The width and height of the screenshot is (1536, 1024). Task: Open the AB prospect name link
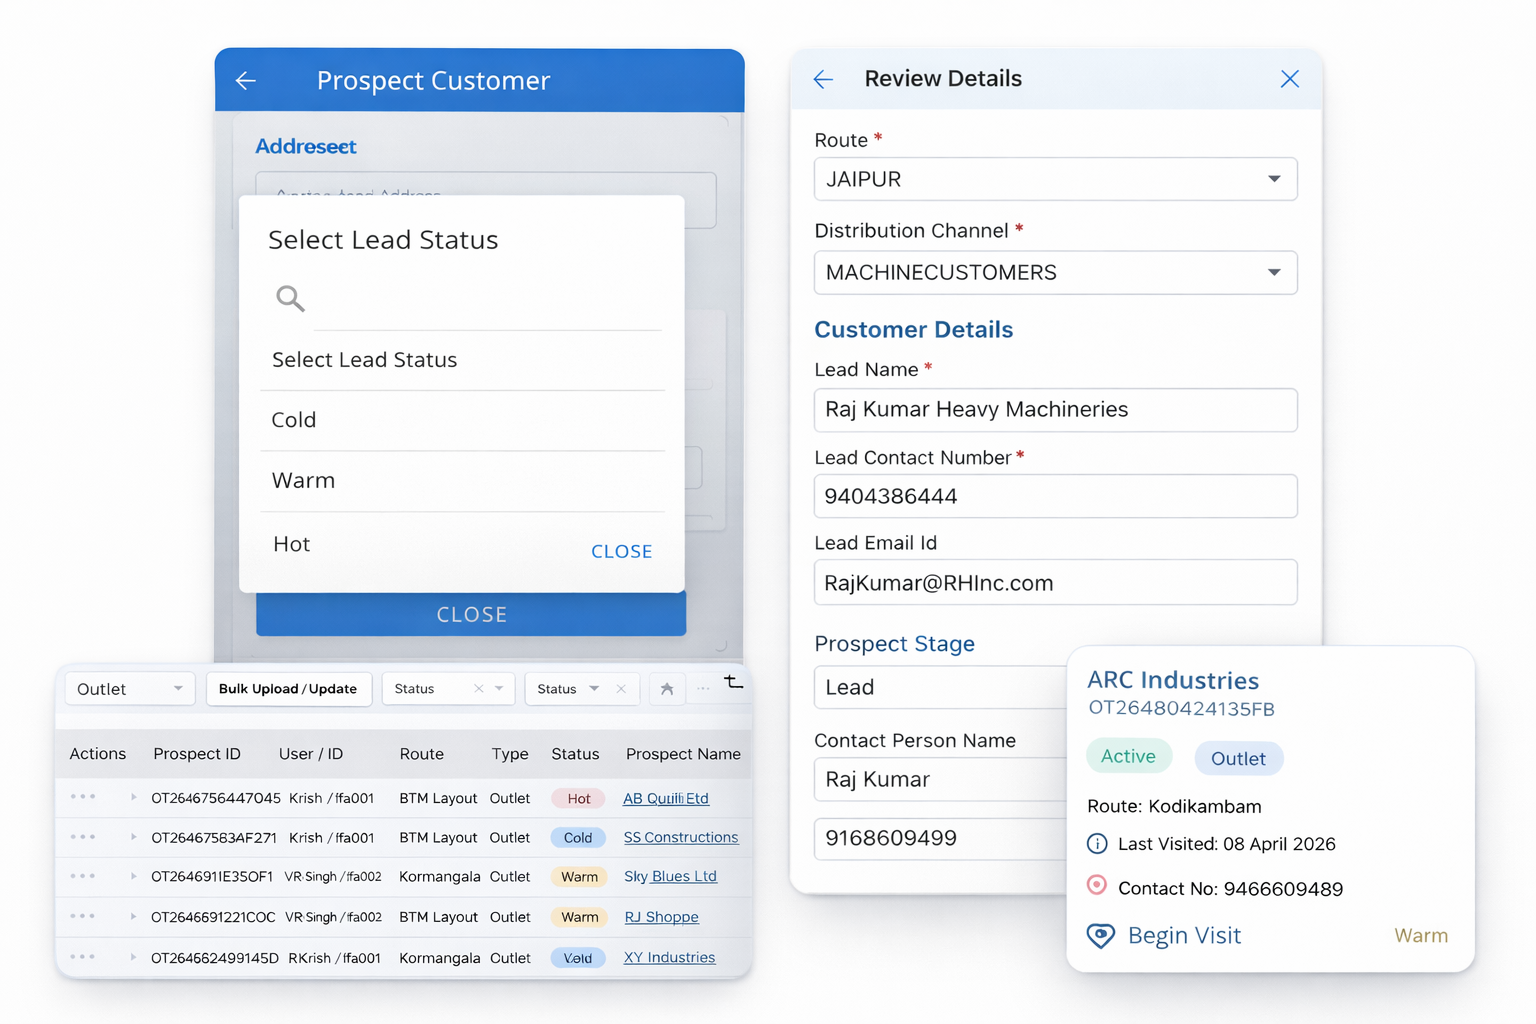tap(665, 798)
